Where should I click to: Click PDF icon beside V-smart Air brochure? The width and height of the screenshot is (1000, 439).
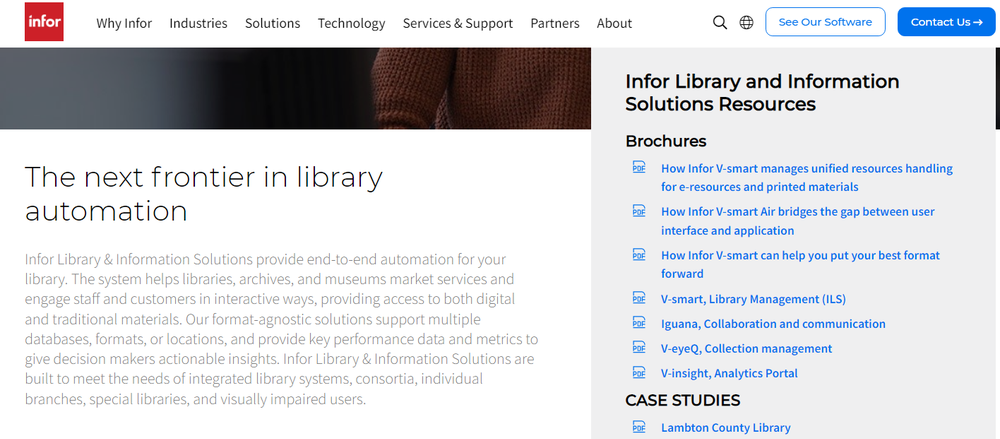click(638, 211)
